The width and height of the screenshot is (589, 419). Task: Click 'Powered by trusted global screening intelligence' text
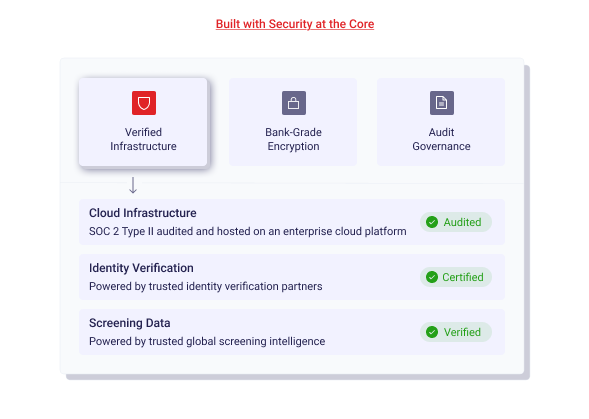[x=207, y=341]
